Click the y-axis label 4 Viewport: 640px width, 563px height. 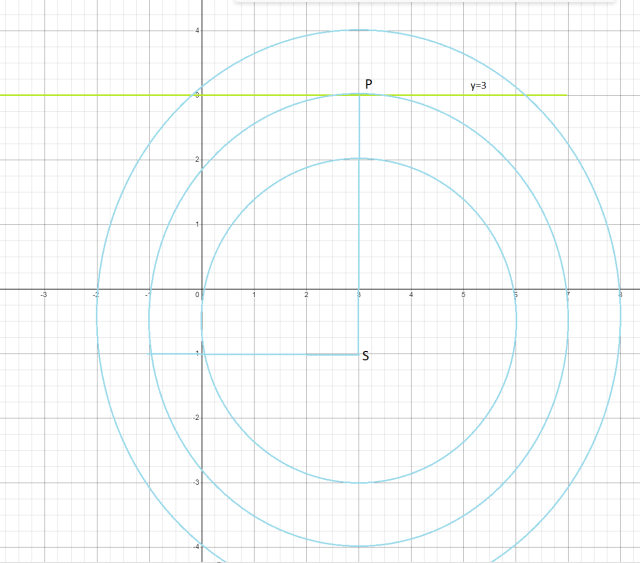[x=197, y=30]
